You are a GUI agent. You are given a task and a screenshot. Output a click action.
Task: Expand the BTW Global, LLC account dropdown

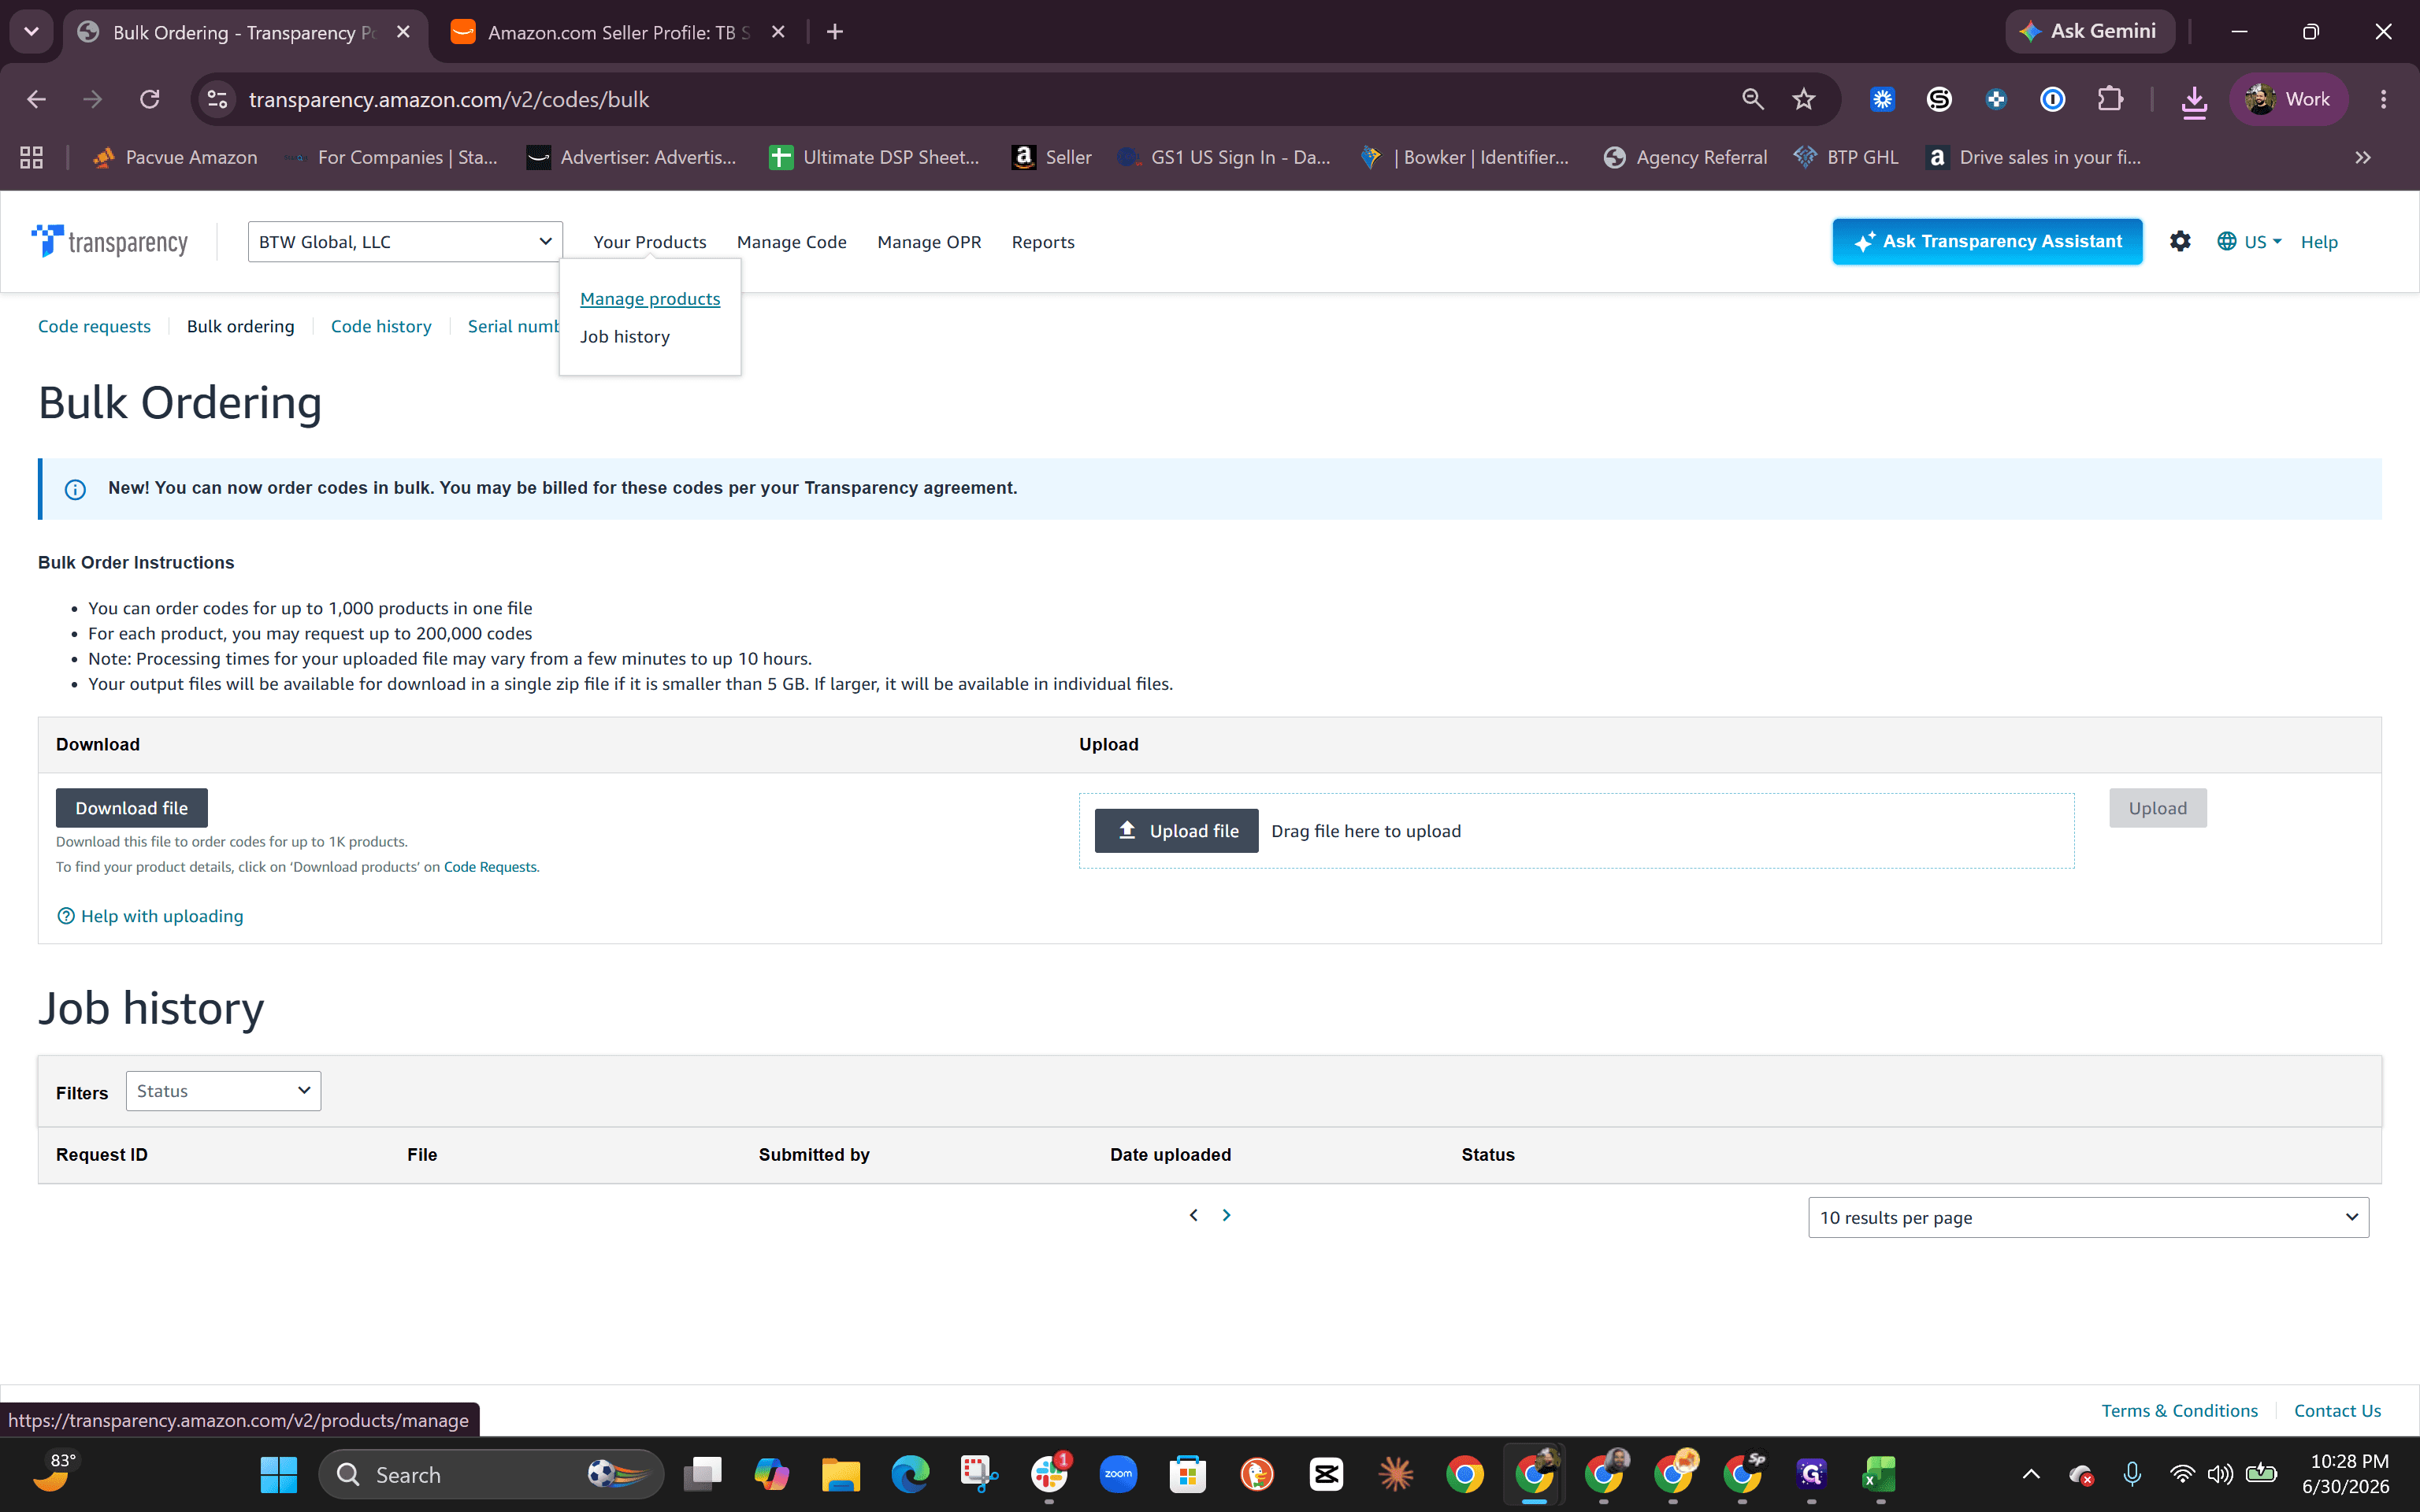pyautogui.click(x=405, y=242)
